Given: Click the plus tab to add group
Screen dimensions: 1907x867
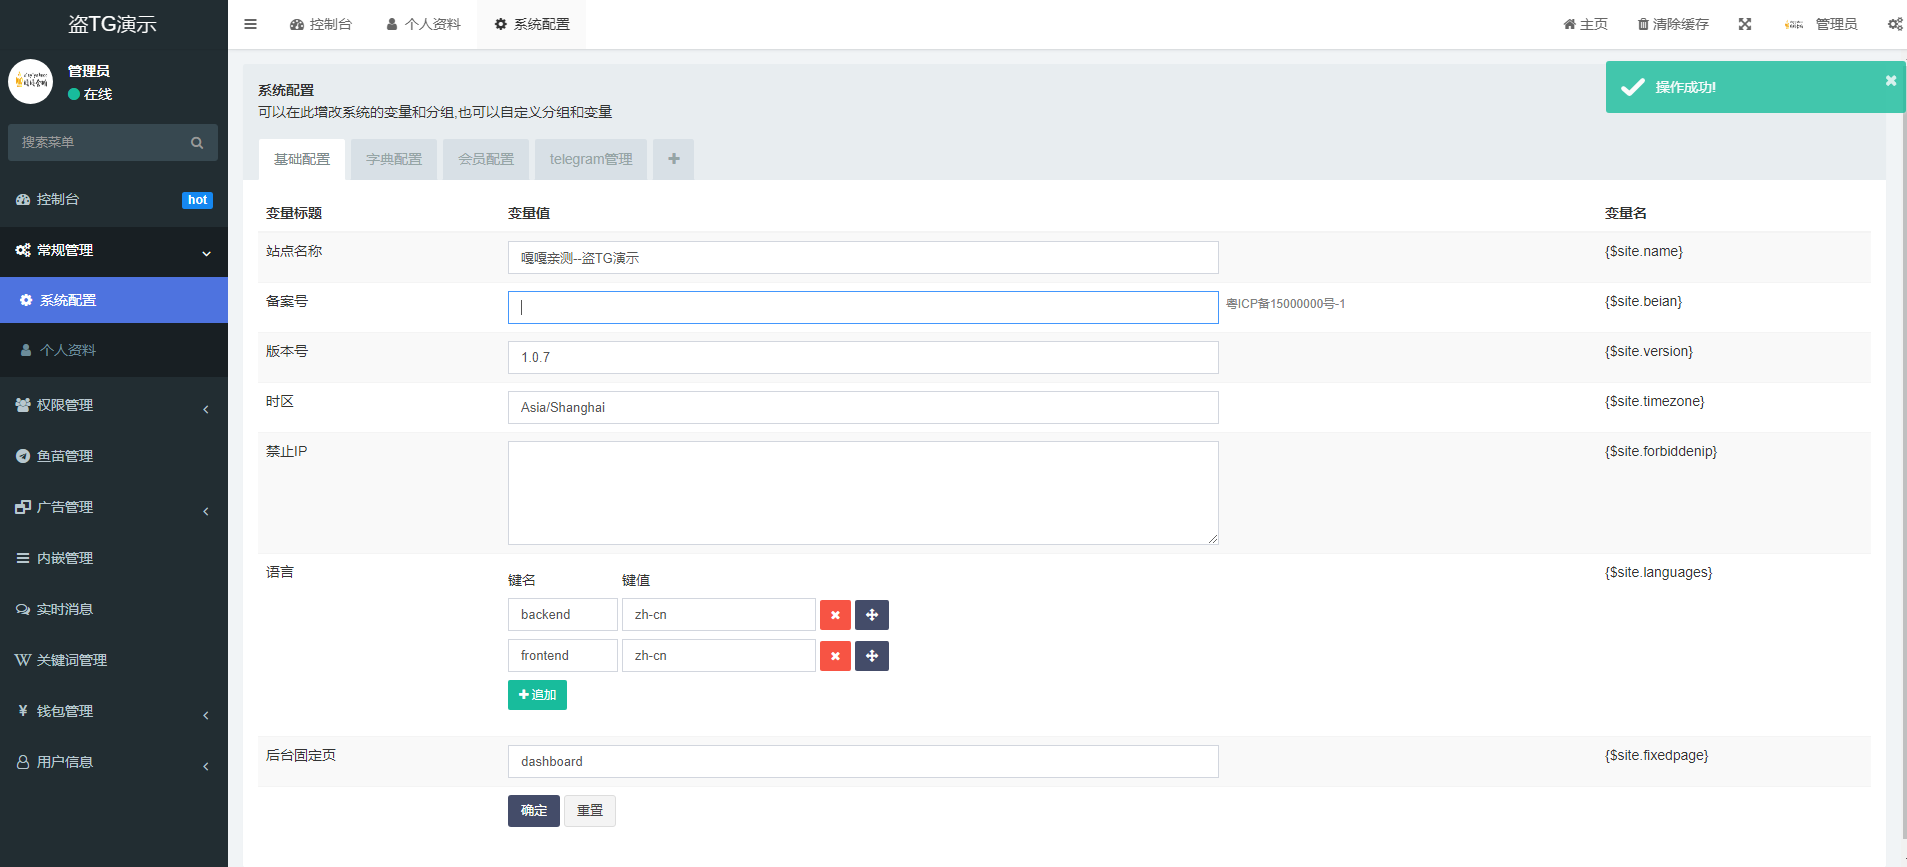Looking at the screenshot, I should [673, 159].
